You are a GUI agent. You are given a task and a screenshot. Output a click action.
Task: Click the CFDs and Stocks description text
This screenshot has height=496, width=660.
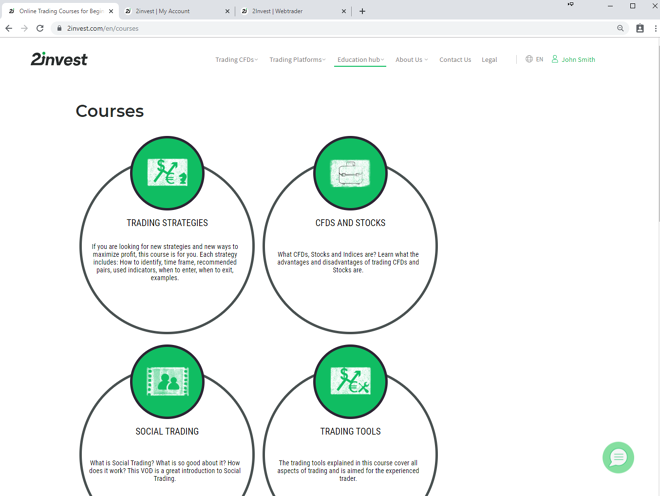coord(348,262)
